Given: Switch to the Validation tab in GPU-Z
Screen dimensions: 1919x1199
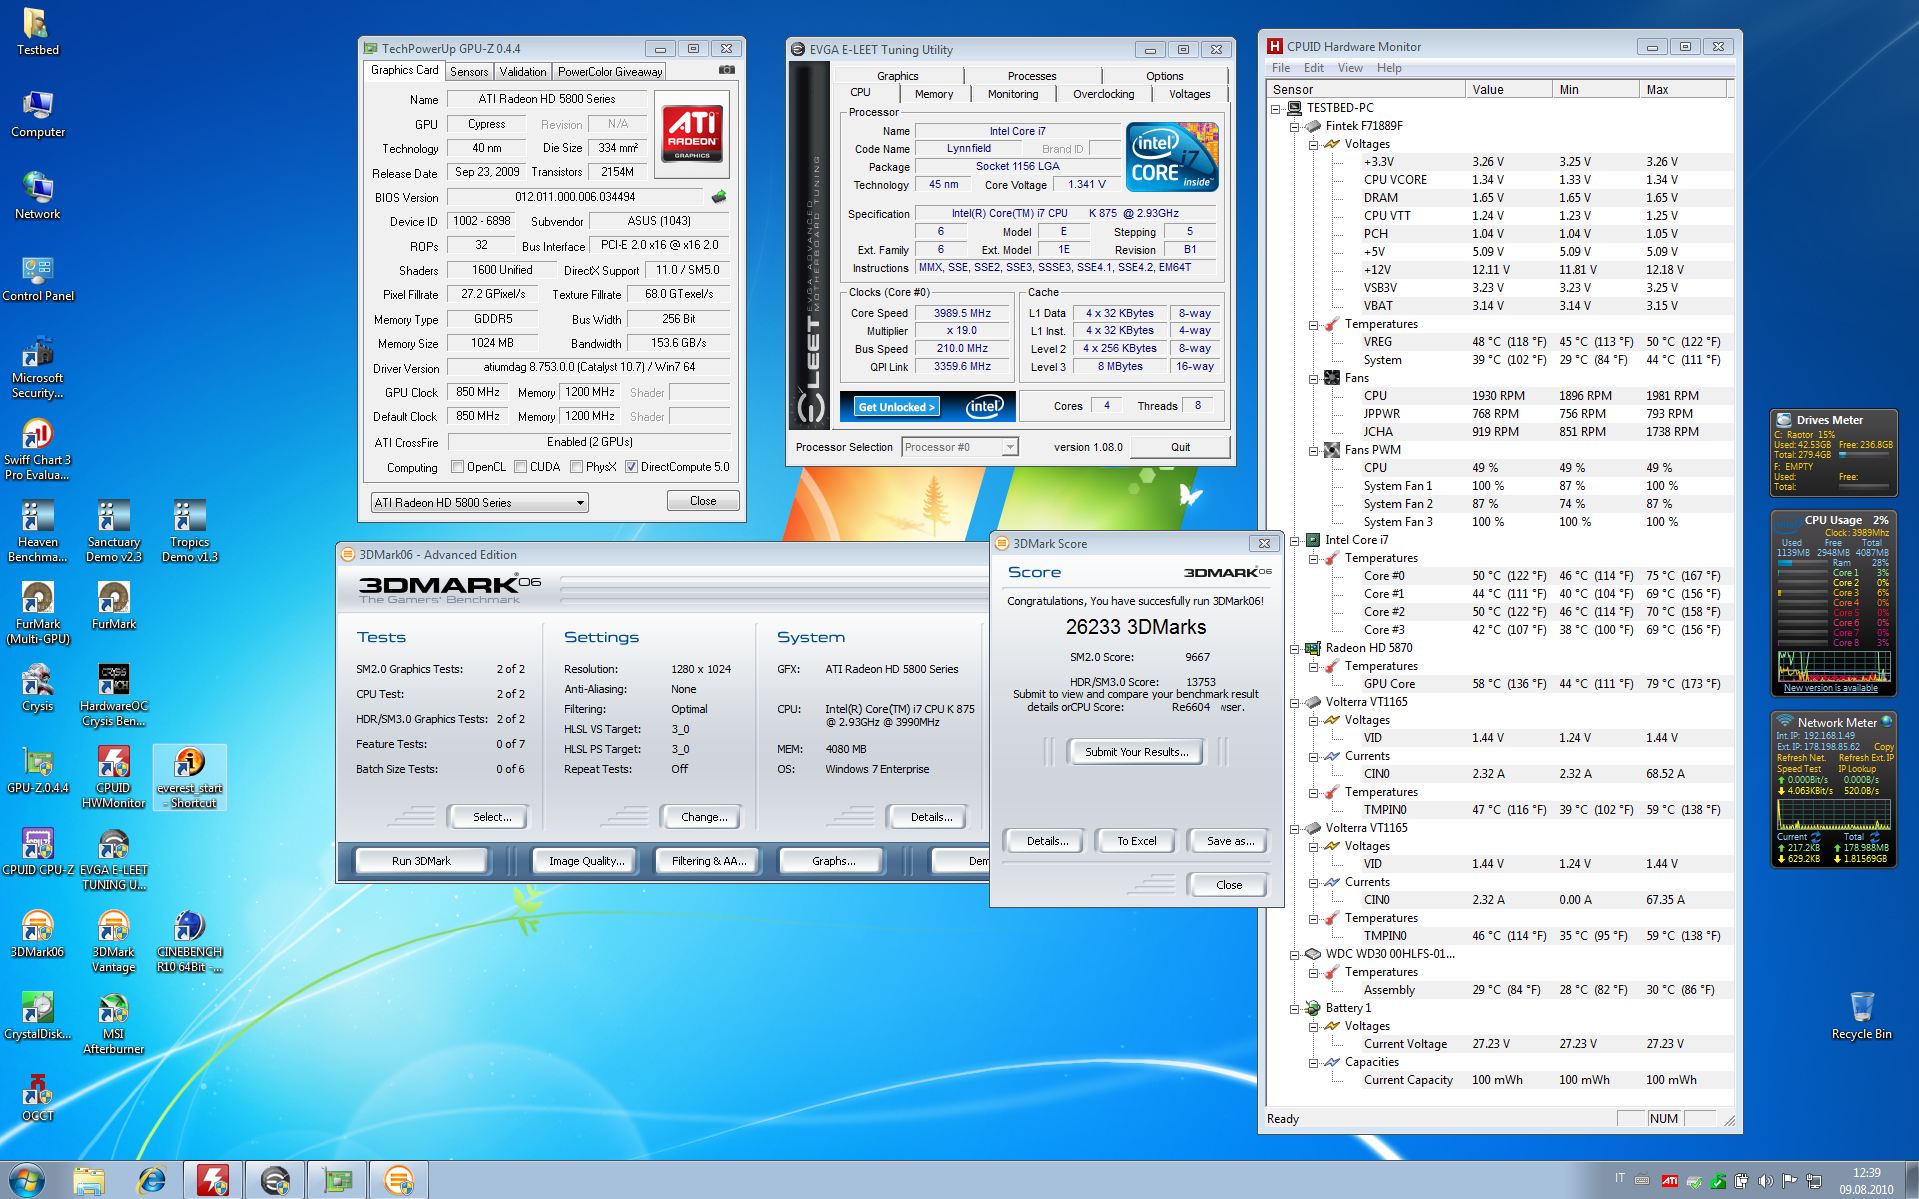Looking at the screenshot, I should [523, 72].
